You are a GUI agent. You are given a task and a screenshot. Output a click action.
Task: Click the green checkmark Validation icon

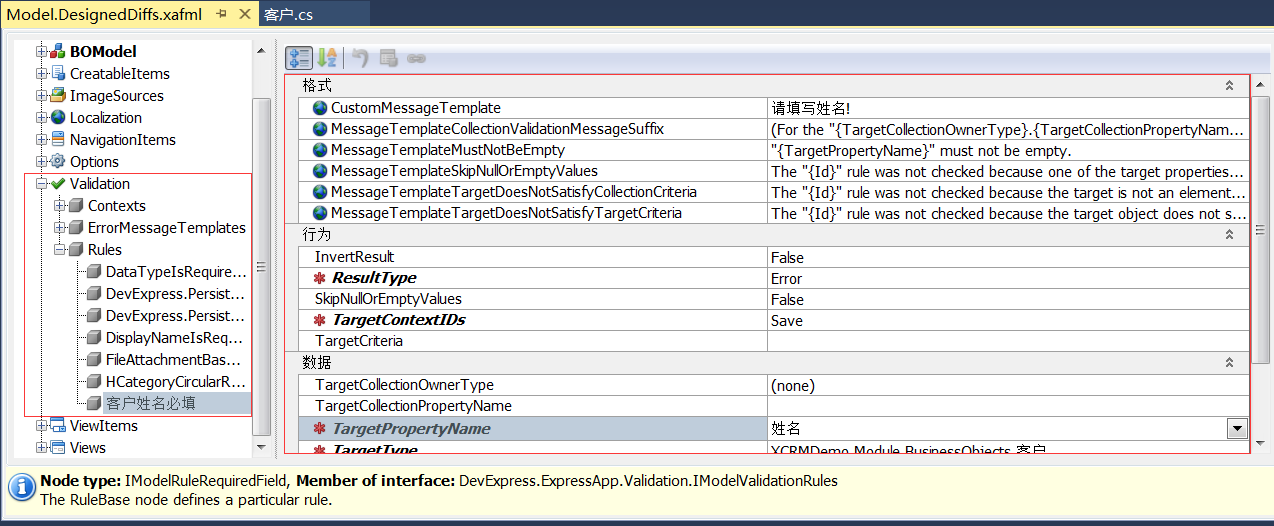(x=58, y=183)
